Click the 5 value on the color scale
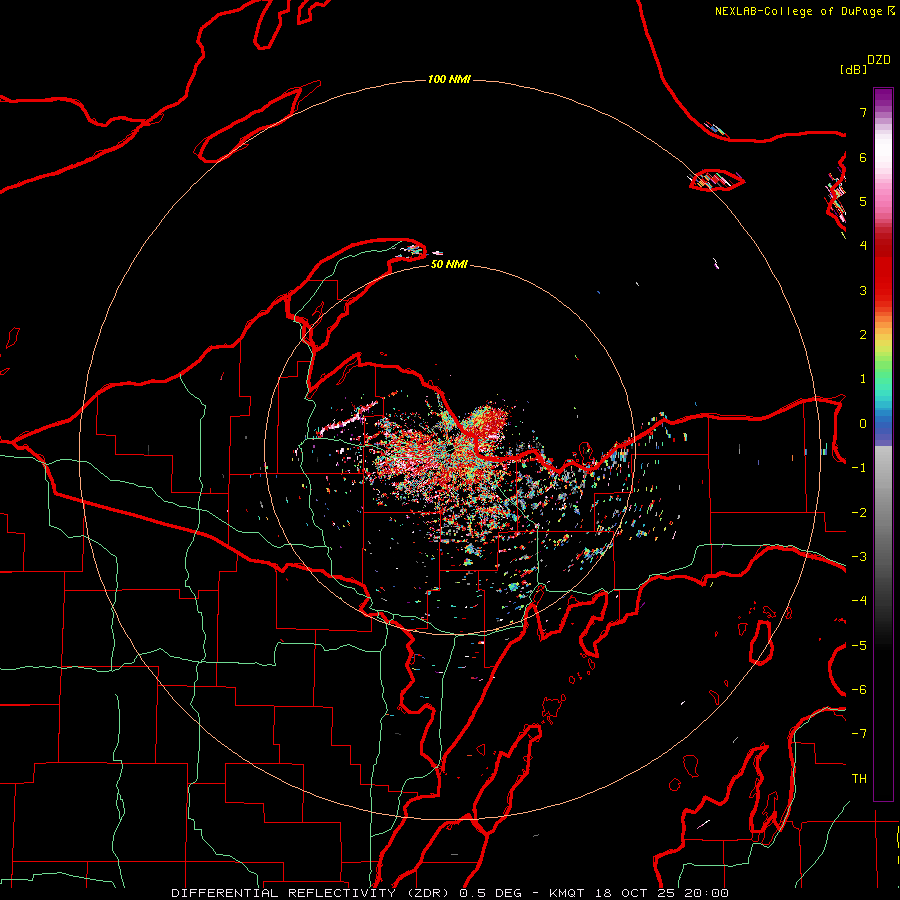Viewport: 900px width, 900px height. (x=863, y=201)
